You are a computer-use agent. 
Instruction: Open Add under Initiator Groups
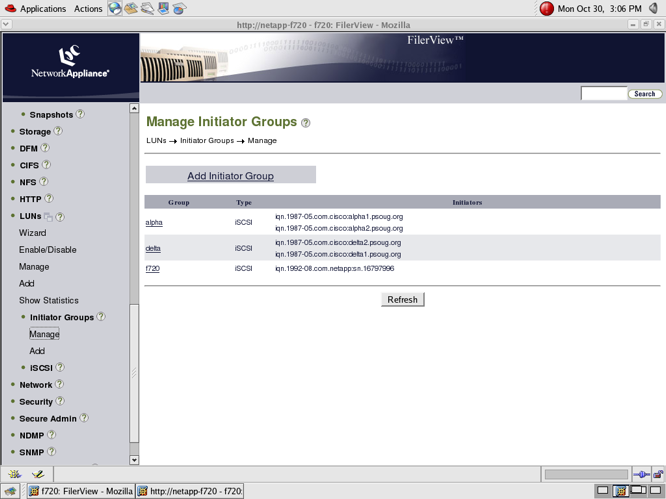[37, 351]
